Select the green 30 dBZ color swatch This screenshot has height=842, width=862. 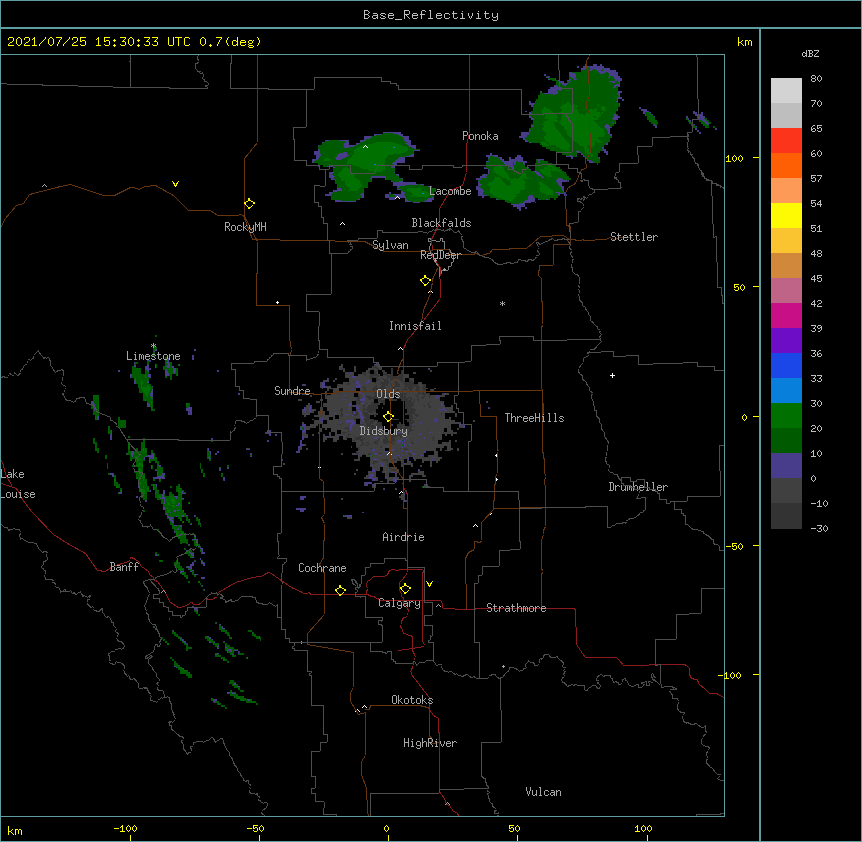786,416
